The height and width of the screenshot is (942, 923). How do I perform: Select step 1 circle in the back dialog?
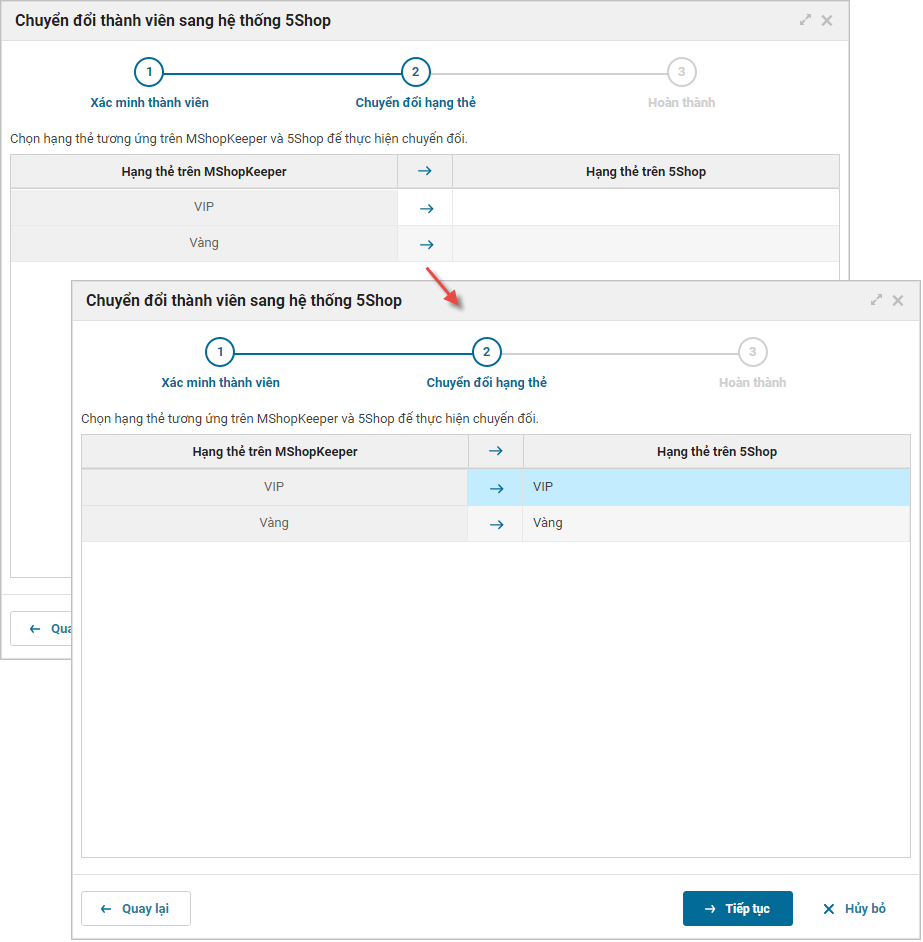coord(149,72)
